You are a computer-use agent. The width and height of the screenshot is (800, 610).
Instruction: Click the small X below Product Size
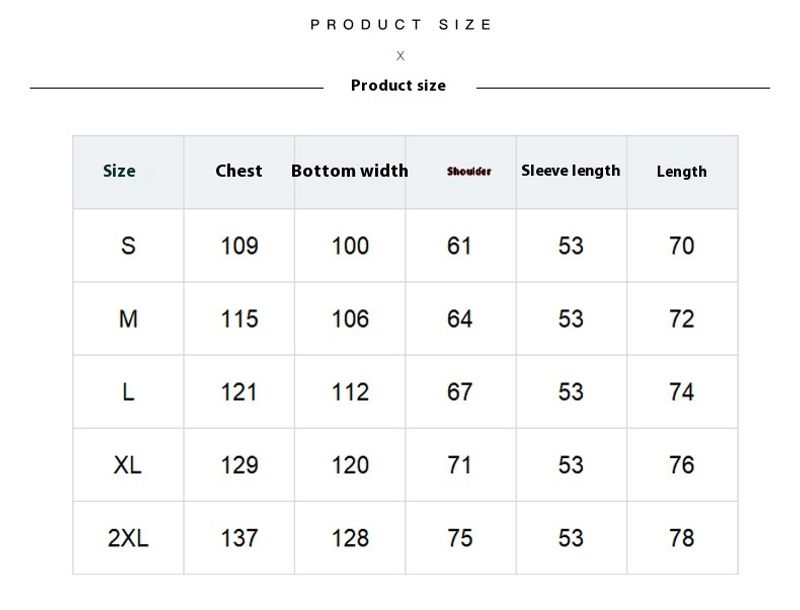click(x=401, y=56)
